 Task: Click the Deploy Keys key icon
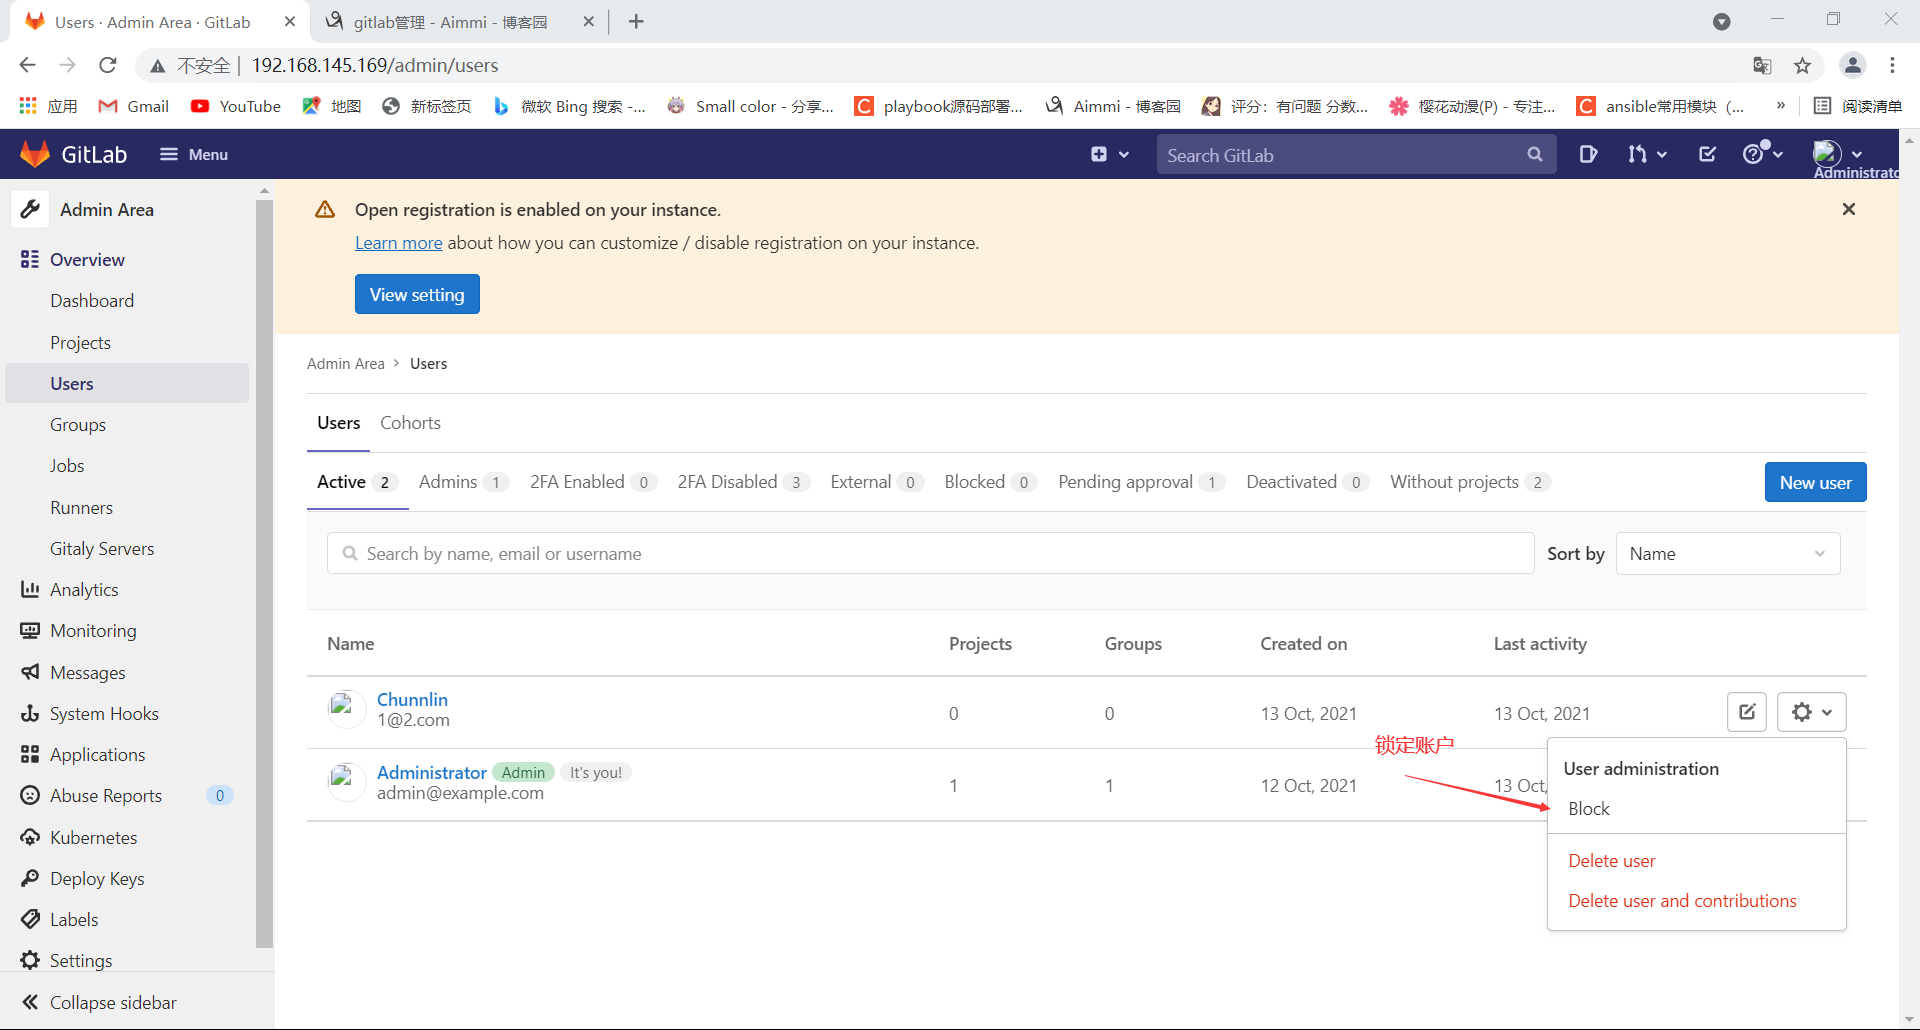(30, 879)
